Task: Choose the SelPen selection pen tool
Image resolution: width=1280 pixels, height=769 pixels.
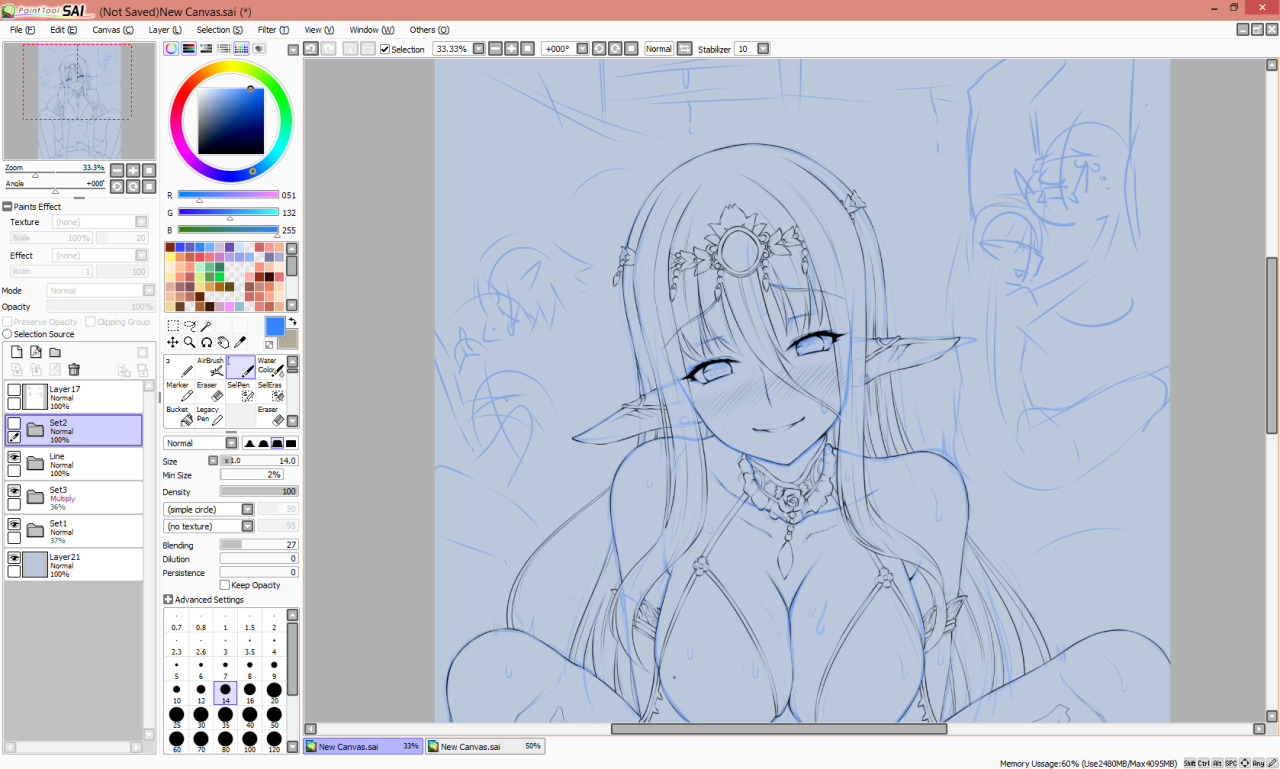Action: (x=240, y=391)
